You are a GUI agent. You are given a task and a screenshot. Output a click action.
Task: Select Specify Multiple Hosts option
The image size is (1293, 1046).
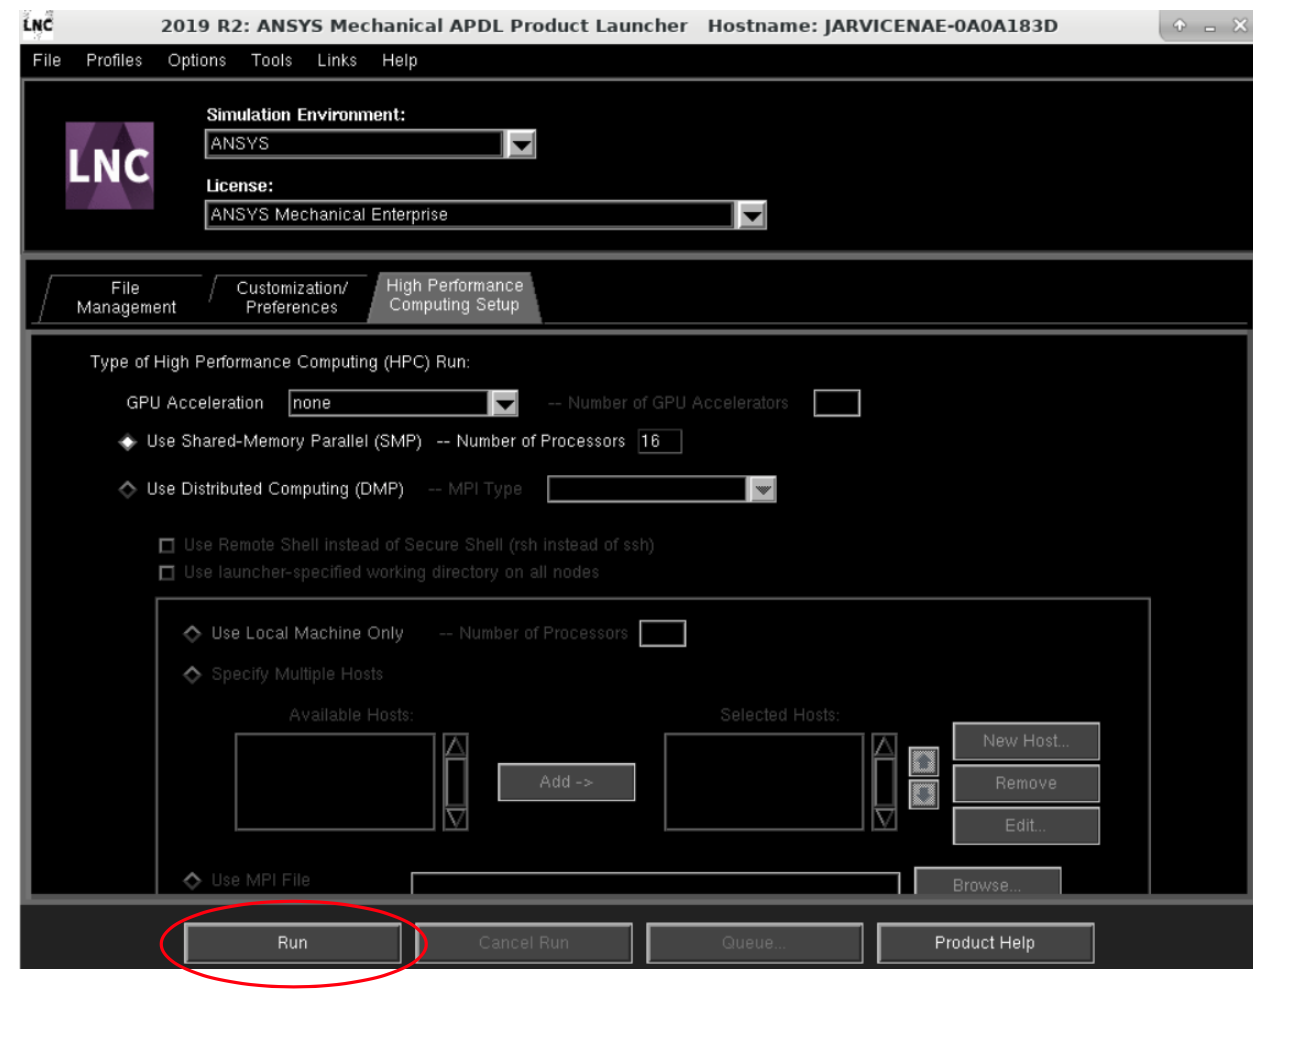192,674
